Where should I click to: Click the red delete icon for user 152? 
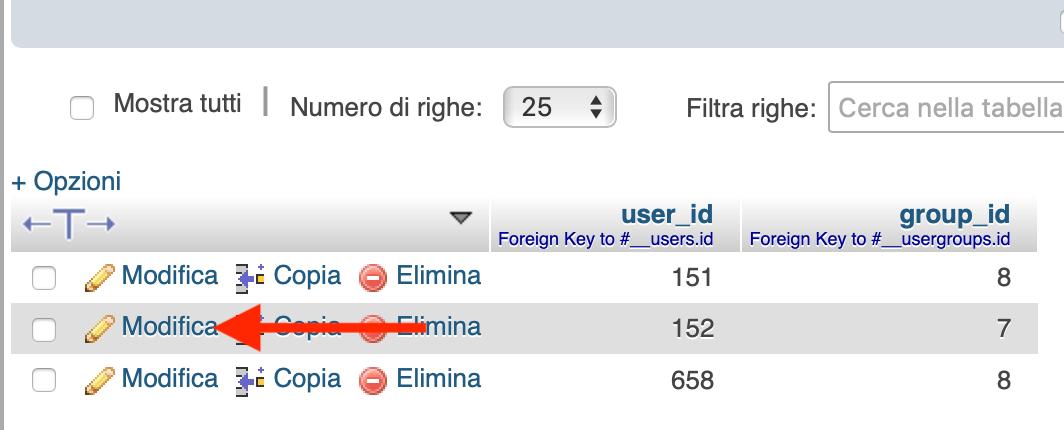[x=373, y=329]
